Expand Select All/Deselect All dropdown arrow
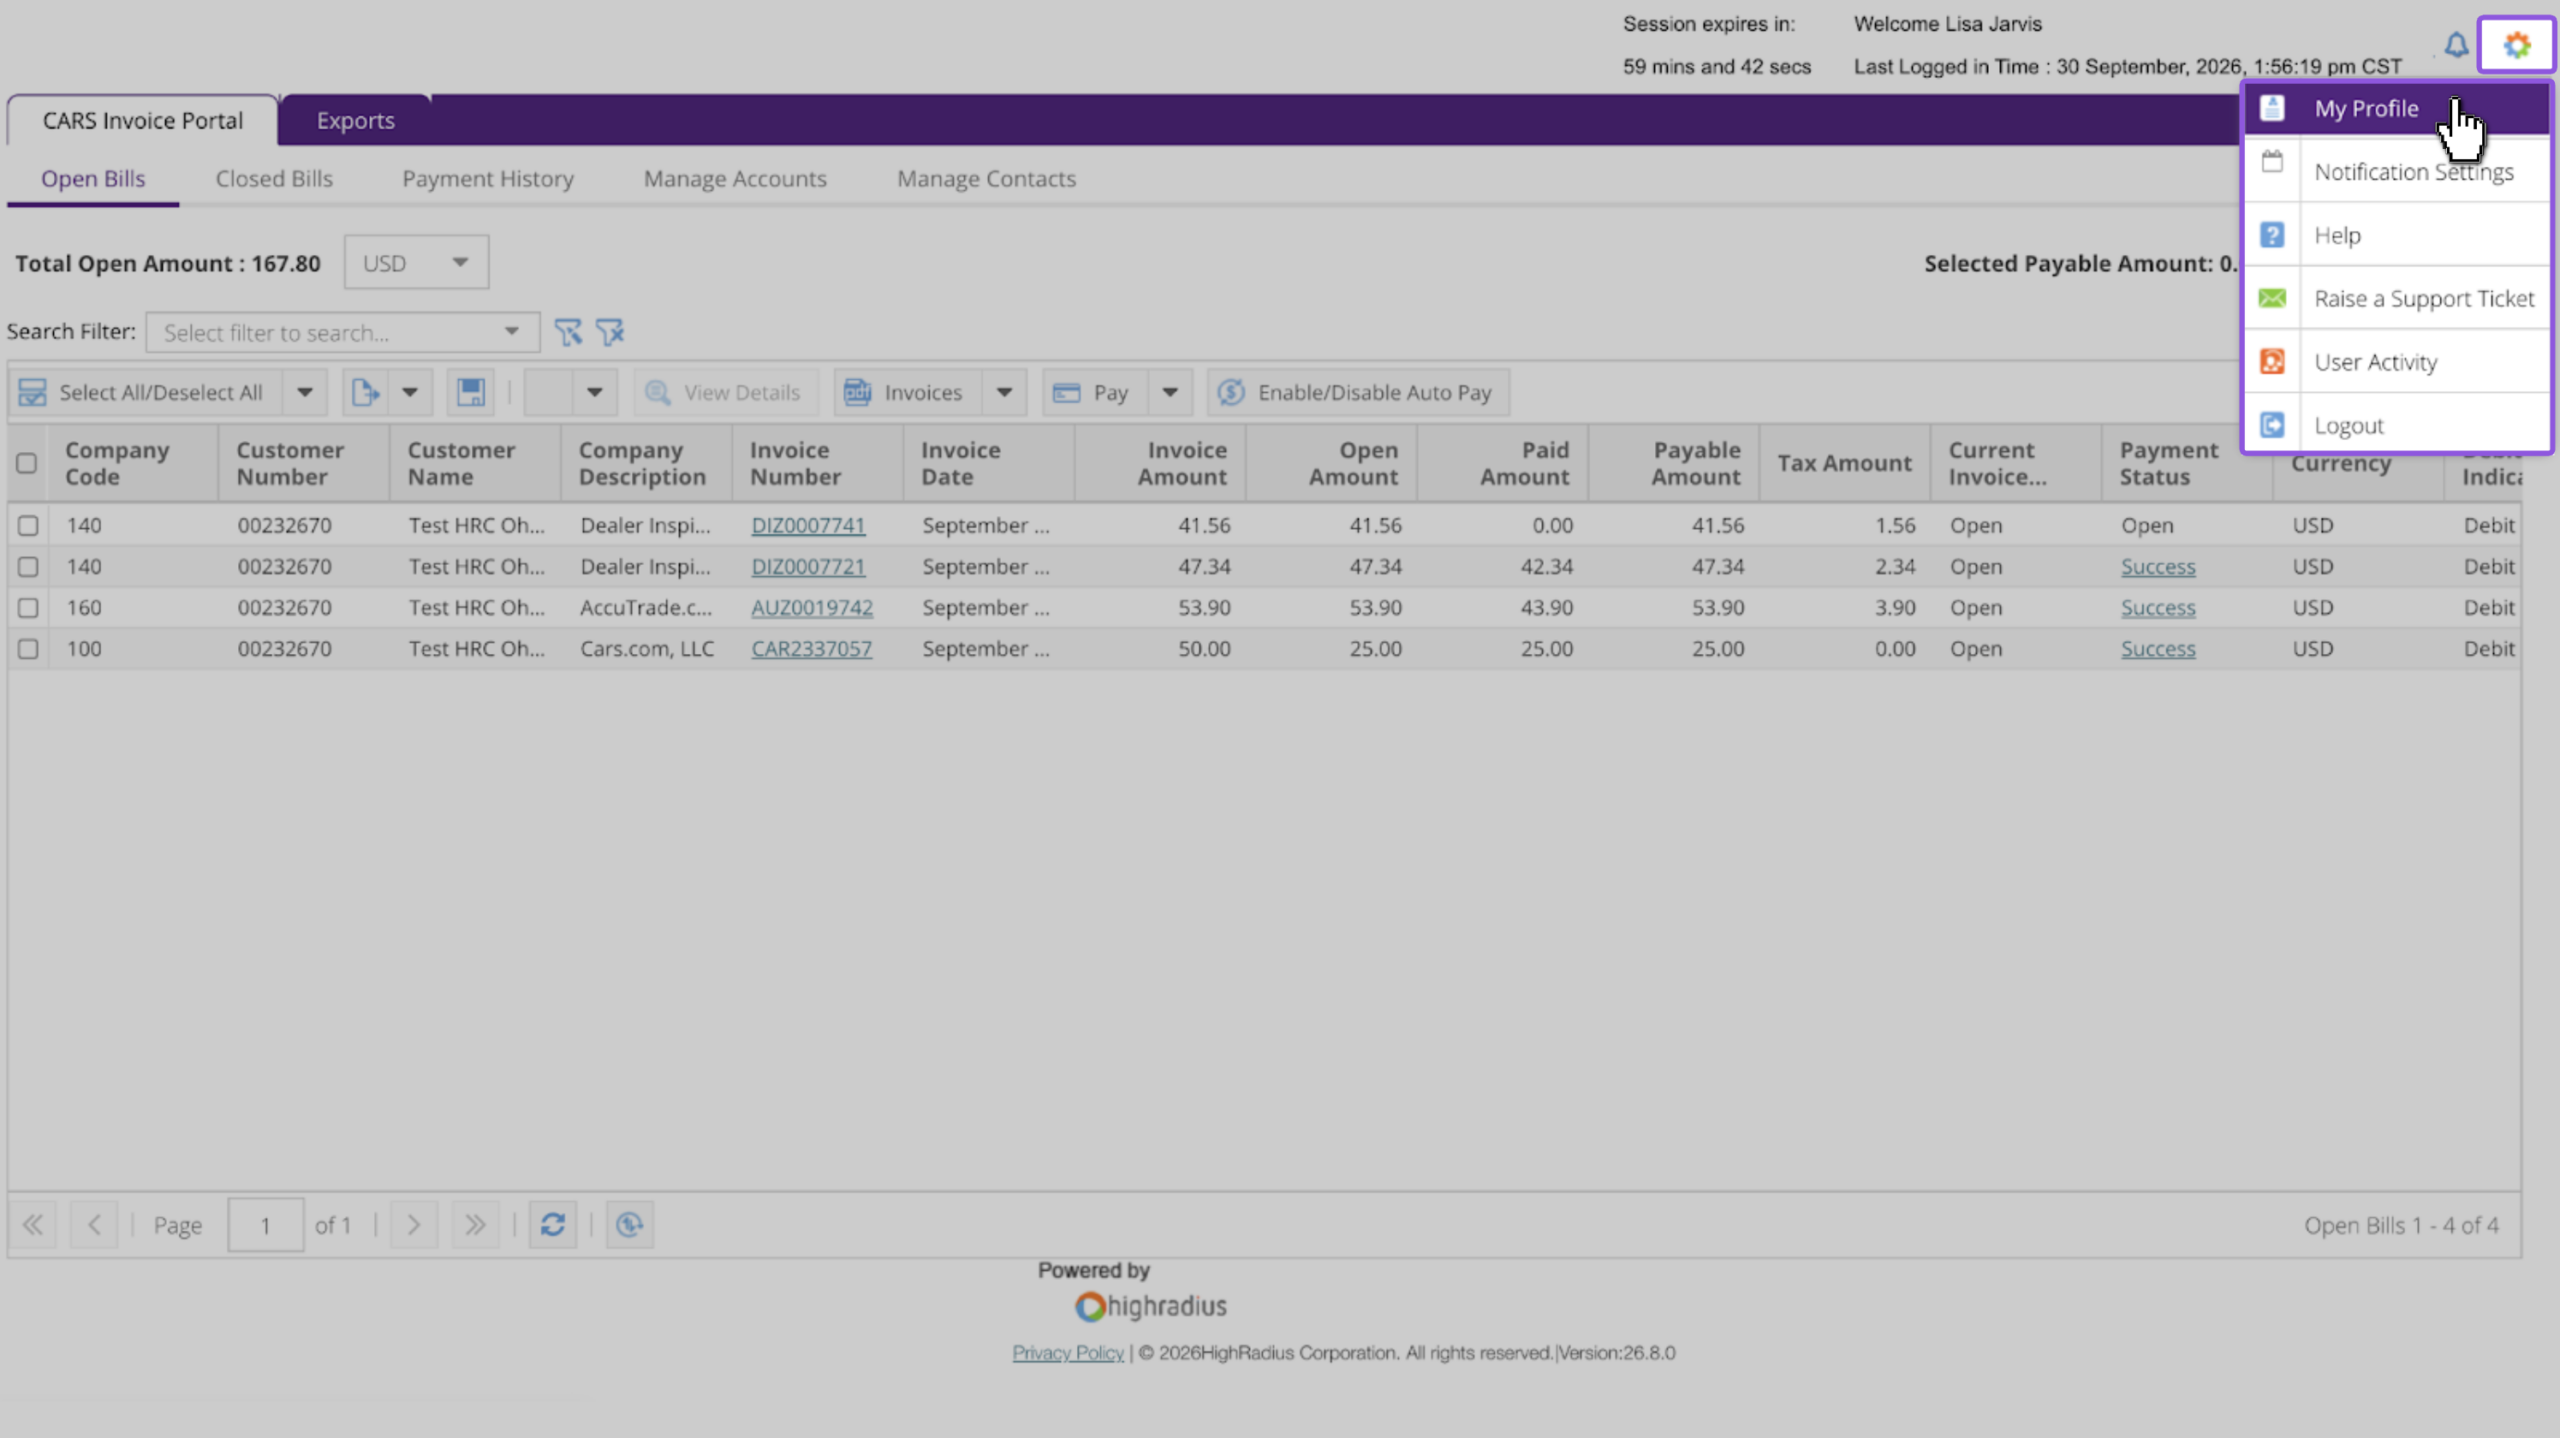Screen dimensions: 2560x1438 (305, 392)
